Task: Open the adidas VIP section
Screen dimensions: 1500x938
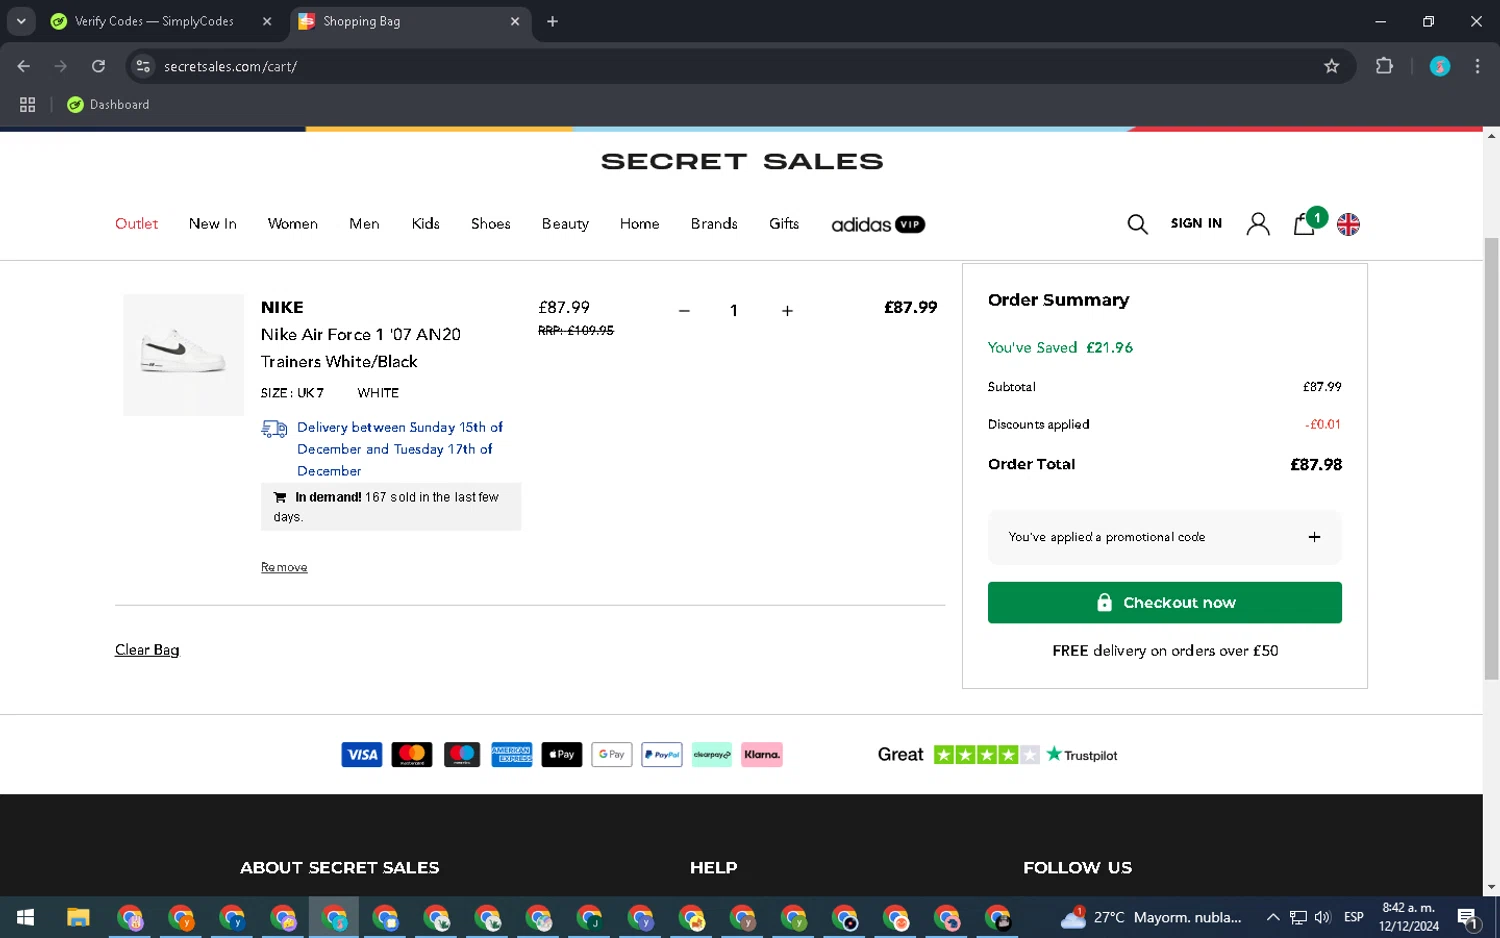Action: [x=878, y=224]
